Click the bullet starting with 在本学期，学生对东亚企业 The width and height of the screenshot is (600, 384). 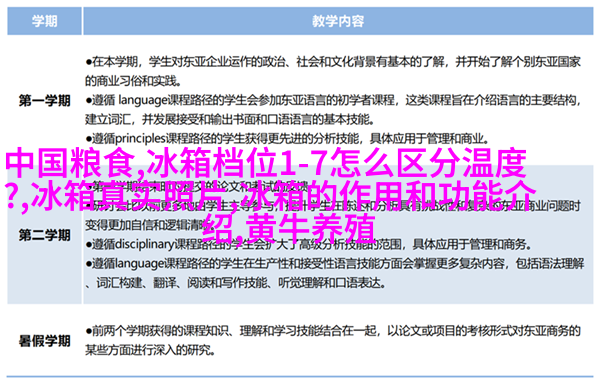tap(333, 61)
